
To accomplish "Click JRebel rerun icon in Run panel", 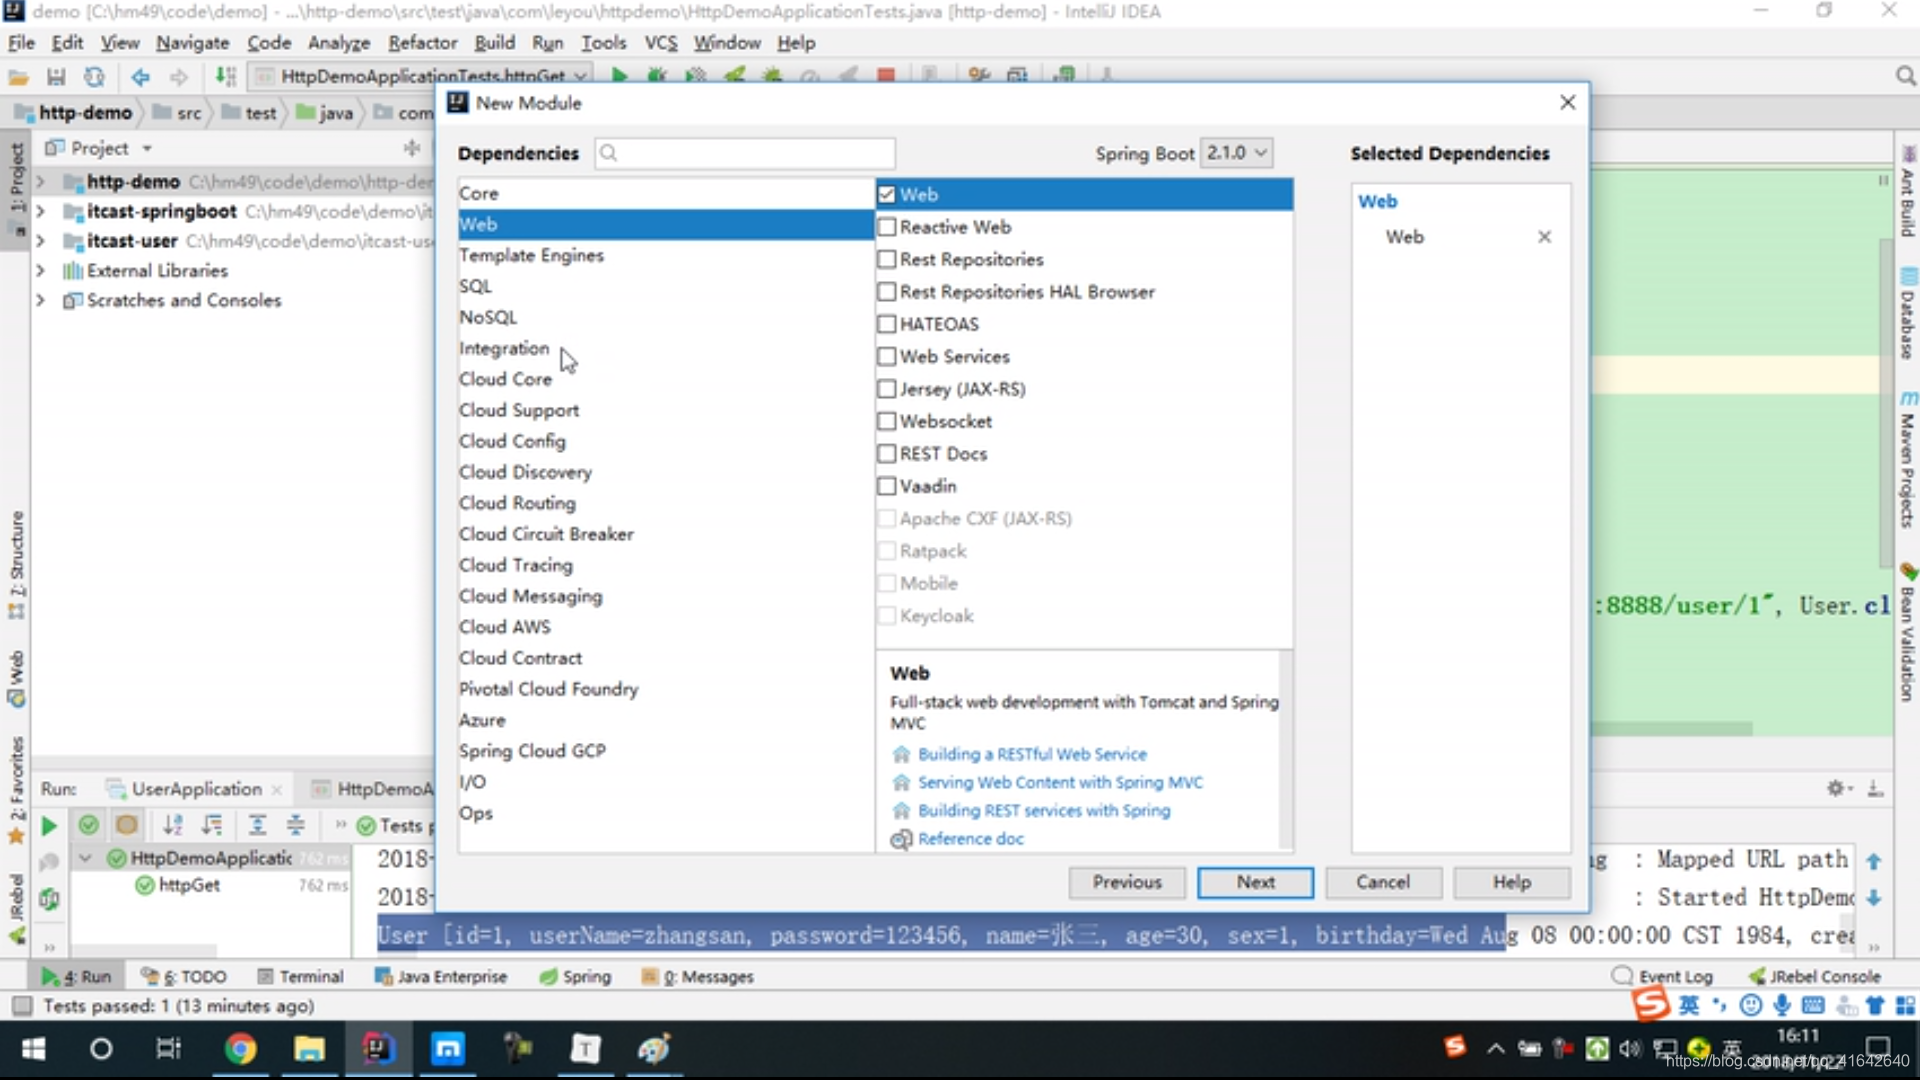I will tap(49, 899).
